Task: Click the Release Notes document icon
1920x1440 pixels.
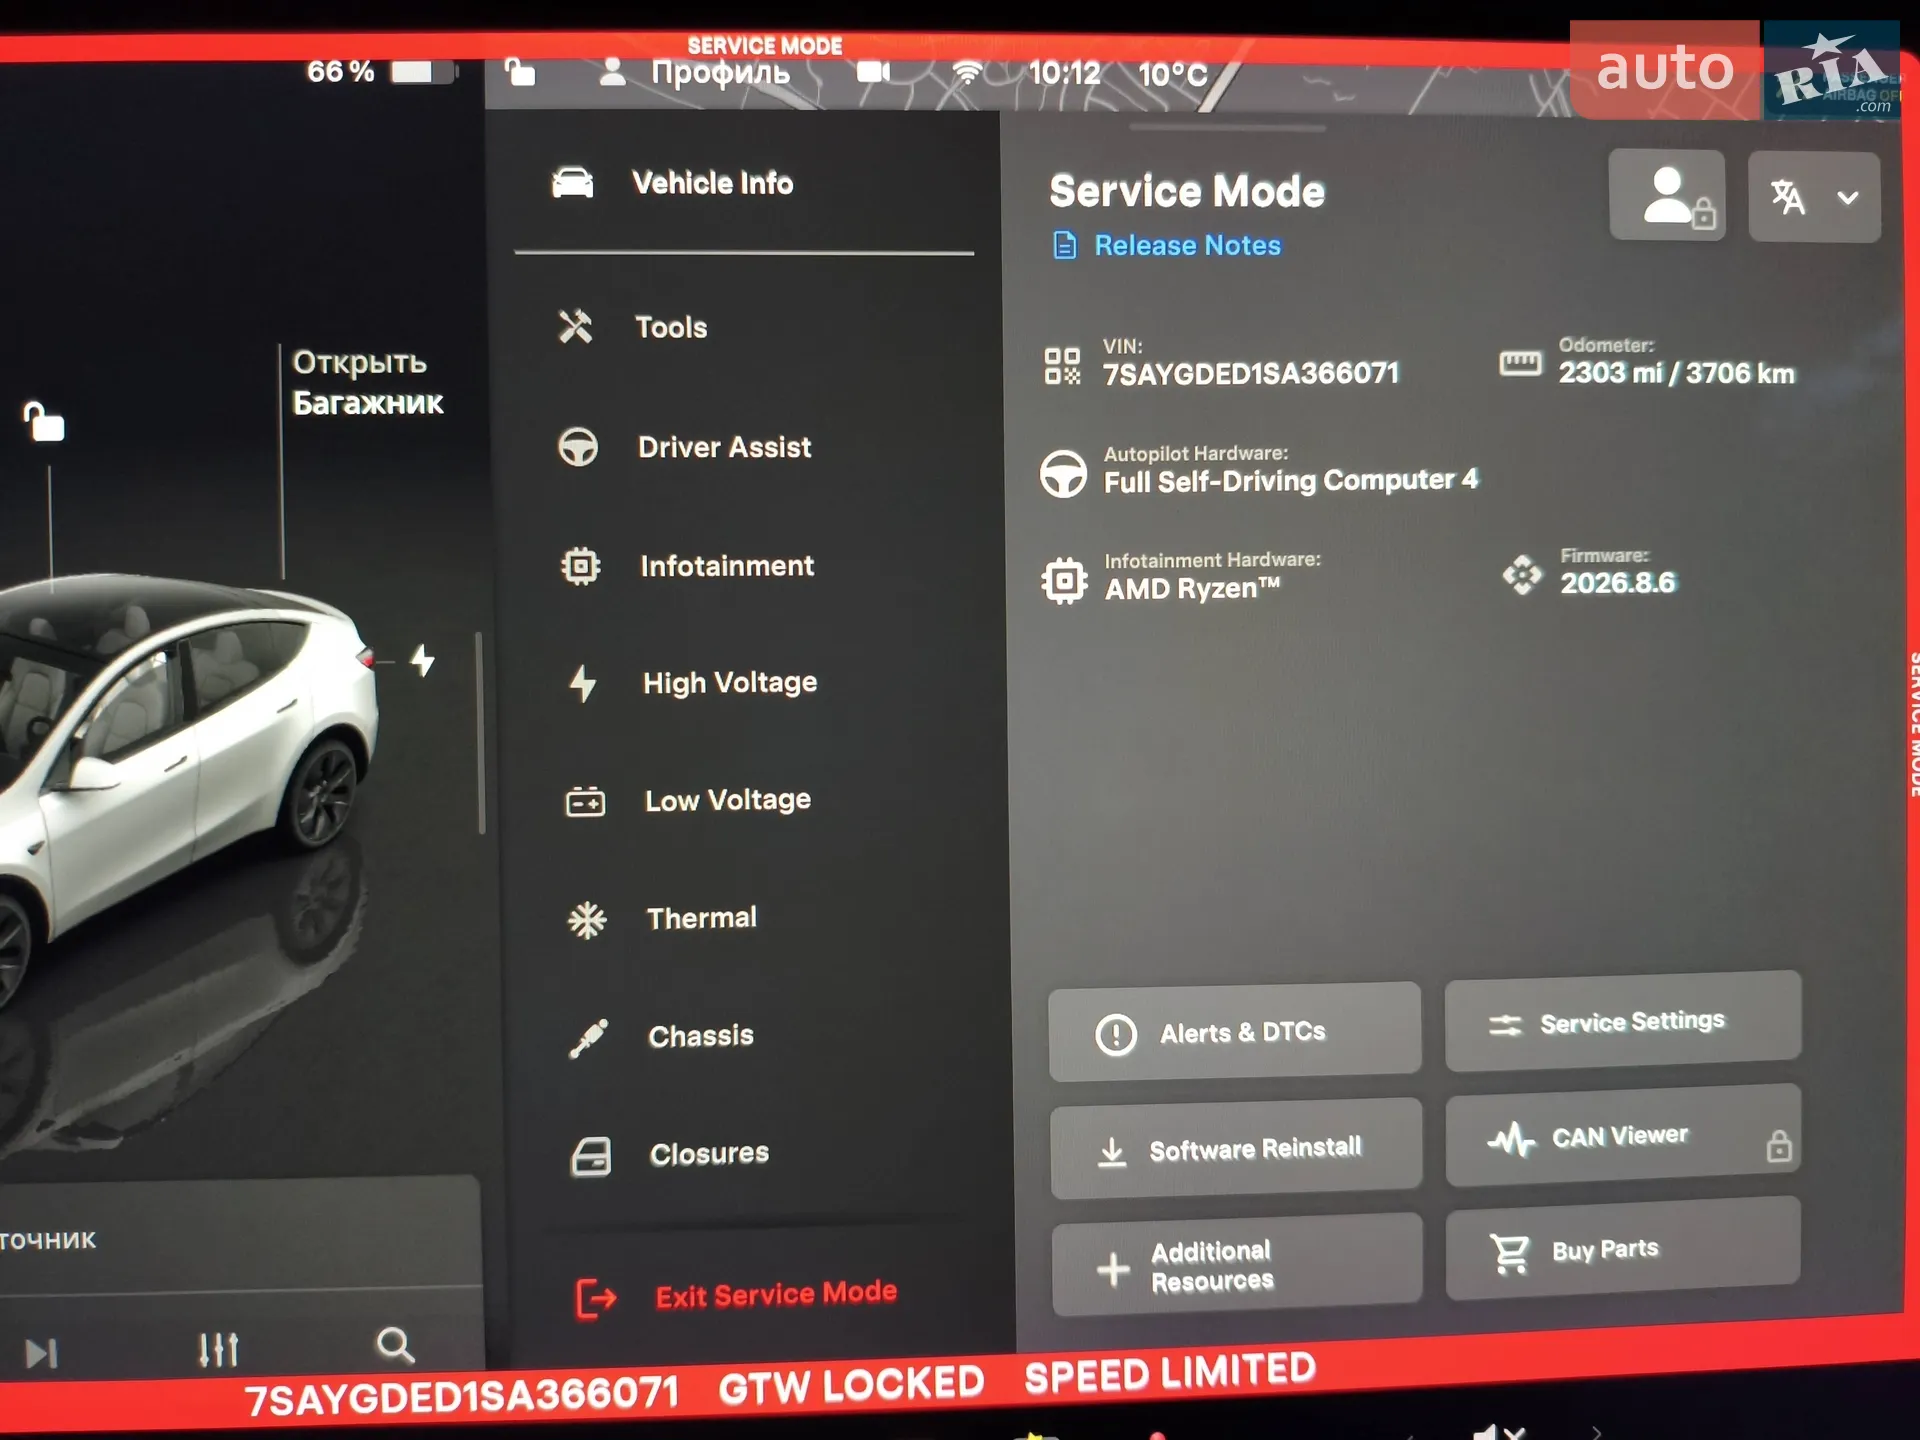Action: coord(1065,245)
